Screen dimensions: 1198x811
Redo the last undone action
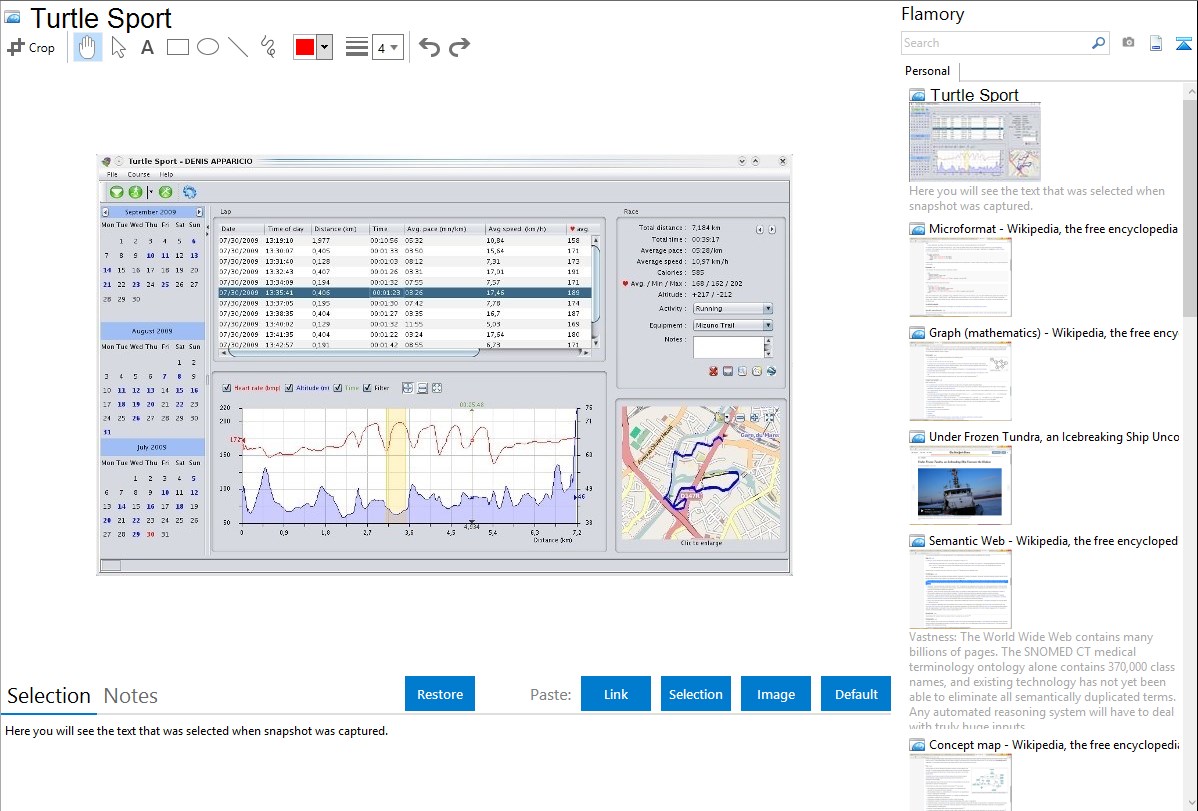click(459, 47)
